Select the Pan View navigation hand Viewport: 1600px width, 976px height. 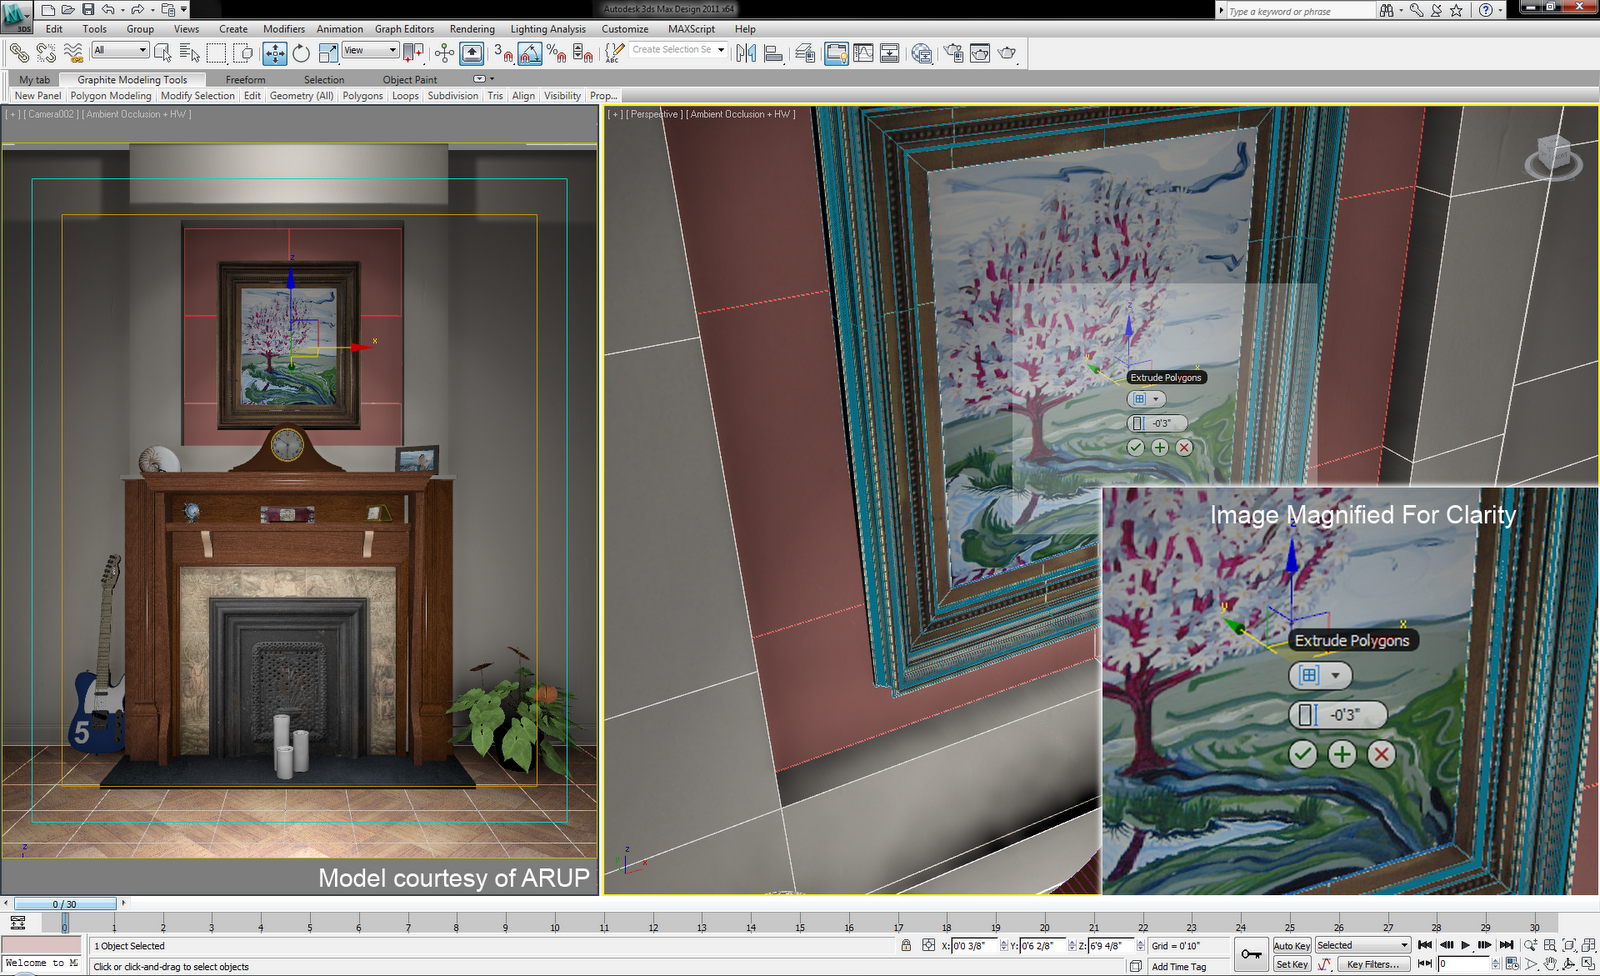[1550, 964]
